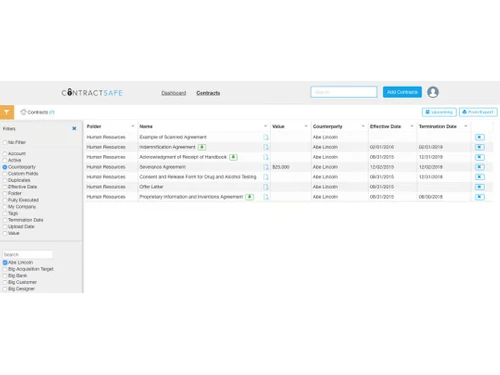This screenshot has height=375, width=500.
Task: Select the Folder filter radio button
Action: pyautogui.click(x=5, y=193)
